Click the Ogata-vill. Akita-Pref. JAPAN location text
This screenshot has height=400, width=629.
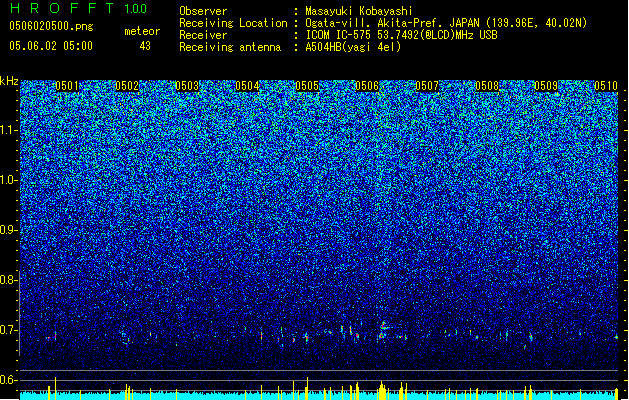coord(446,23)
